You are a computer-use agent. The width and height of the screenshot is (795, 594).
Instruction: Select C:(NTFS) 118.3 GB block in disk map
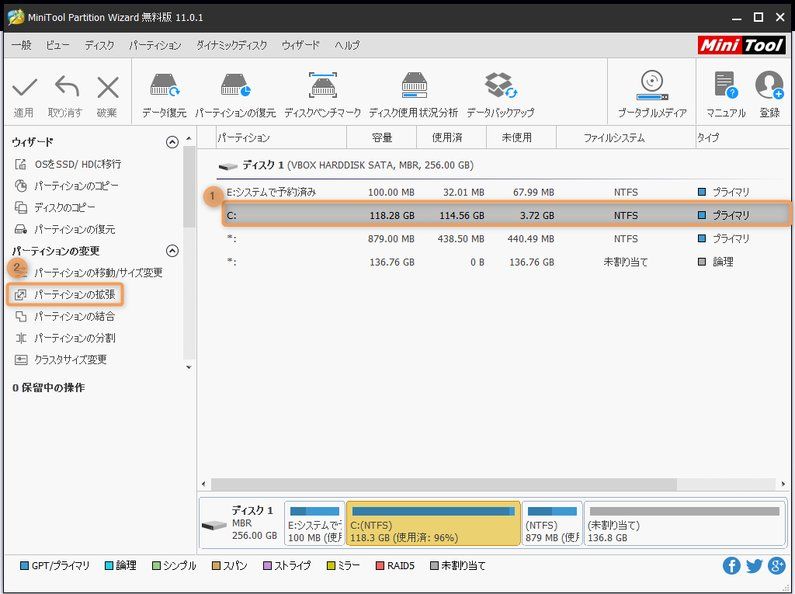coord(433,523)
